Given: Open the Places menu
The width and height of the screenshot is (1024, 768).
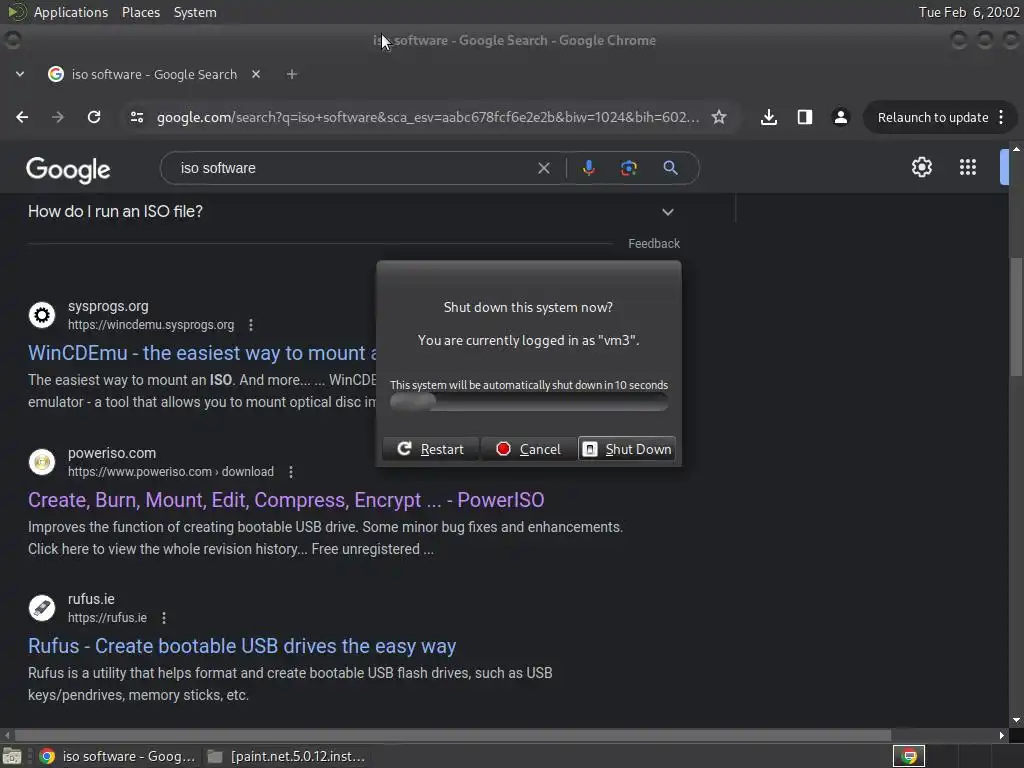Looking at the screenshot, I should click(140, 12).
